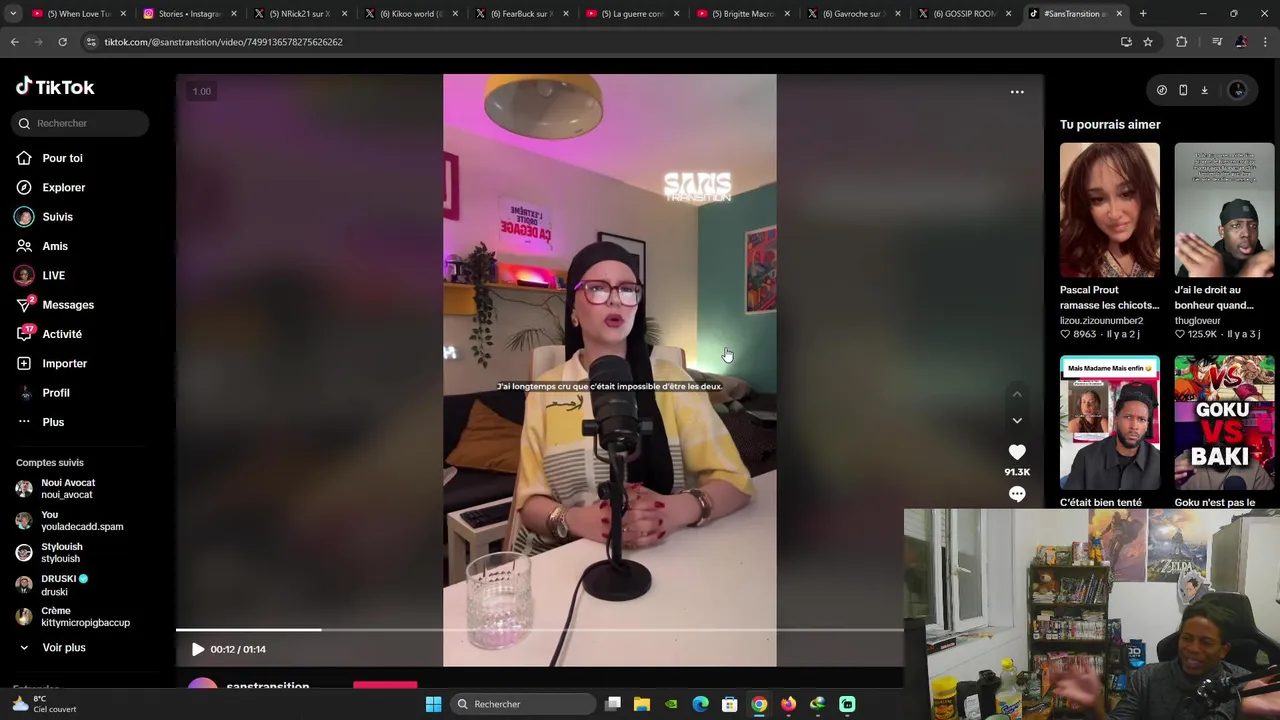Click the download app icon in header
Image resolution: width=1280 pixels, height=720 pixels.
point(1204,90)
